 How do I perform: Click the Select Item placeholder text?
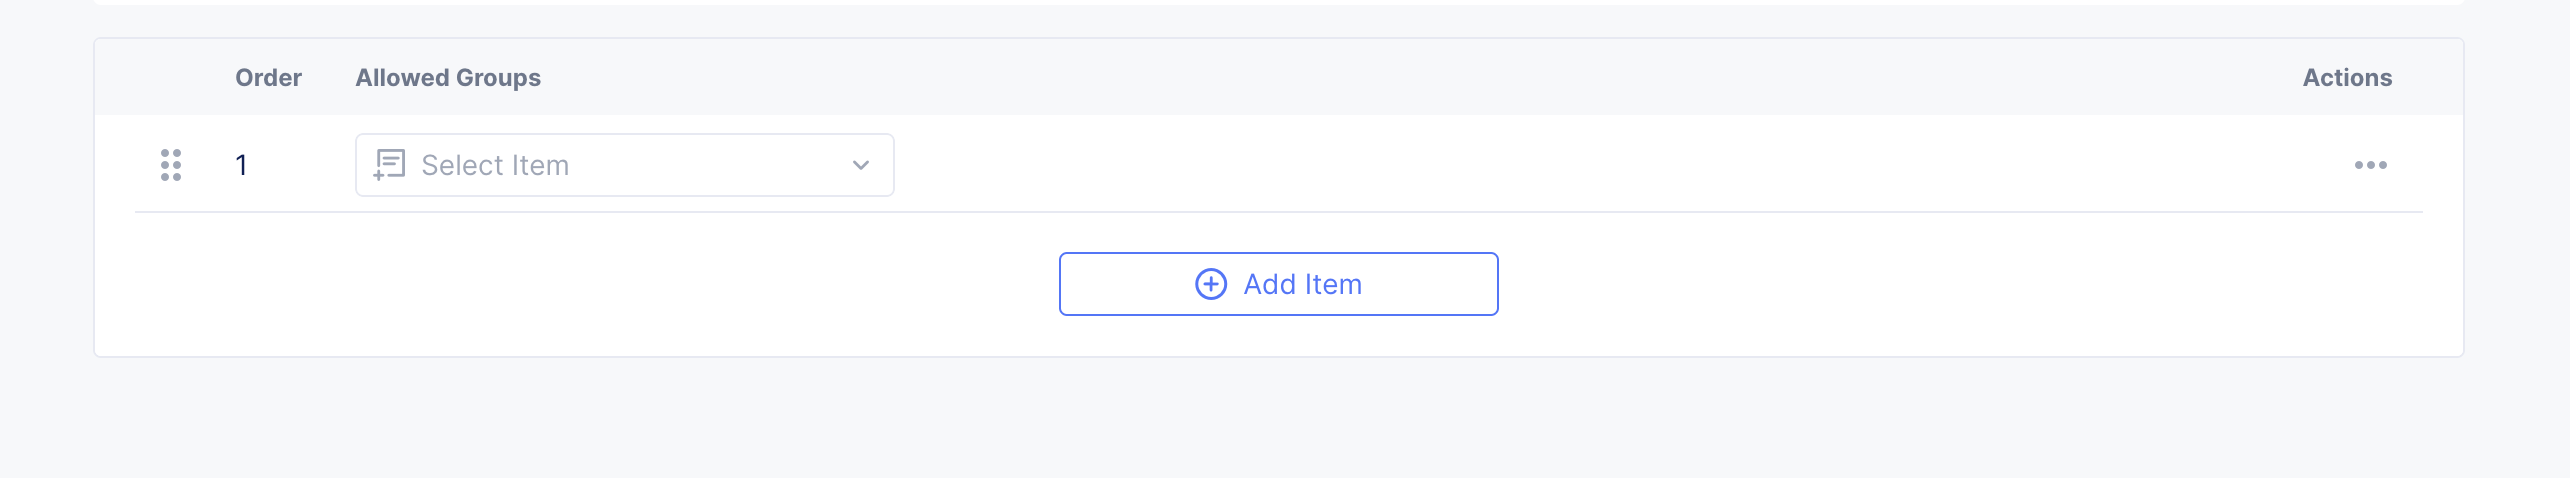[495, 165]
